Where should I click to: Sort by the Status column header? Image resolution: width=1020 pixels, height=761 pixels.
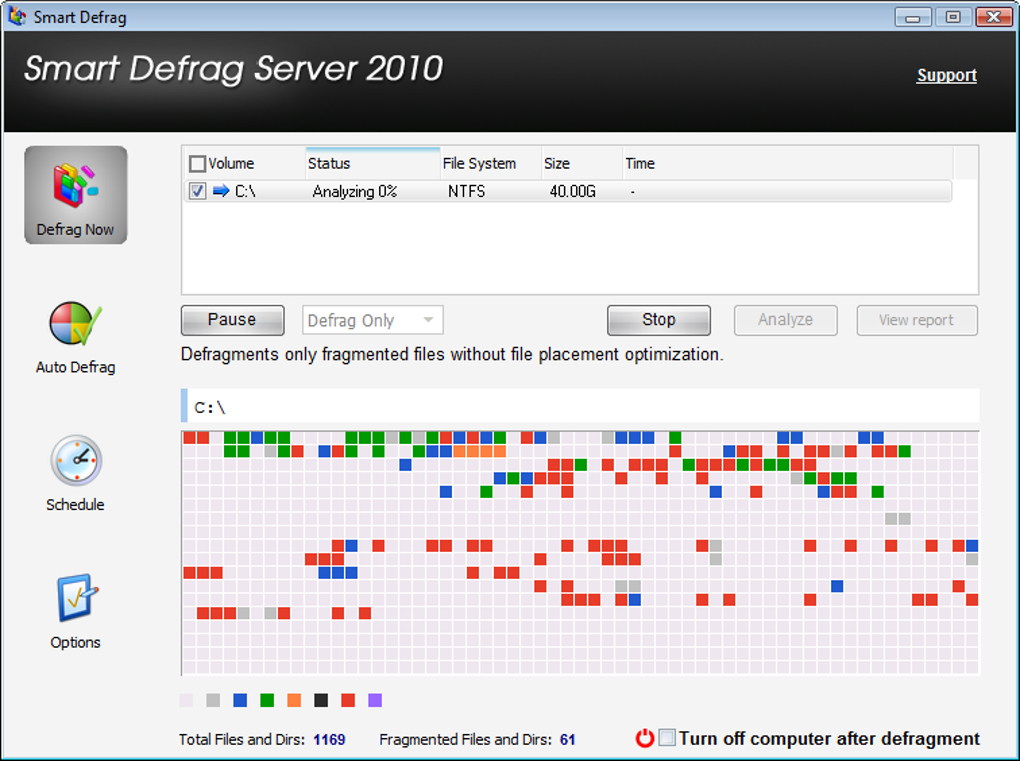pos(373,163)
